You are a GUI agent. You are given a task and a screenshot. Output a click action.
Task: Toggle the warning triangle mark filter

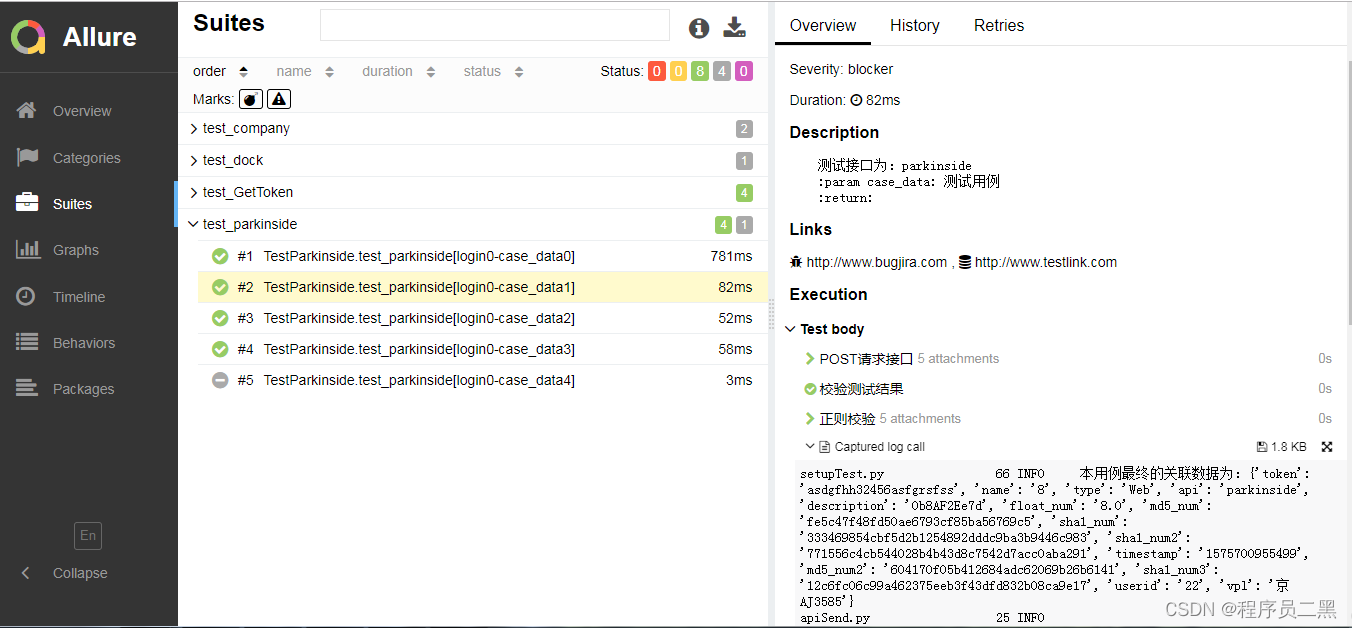[279, 99]
